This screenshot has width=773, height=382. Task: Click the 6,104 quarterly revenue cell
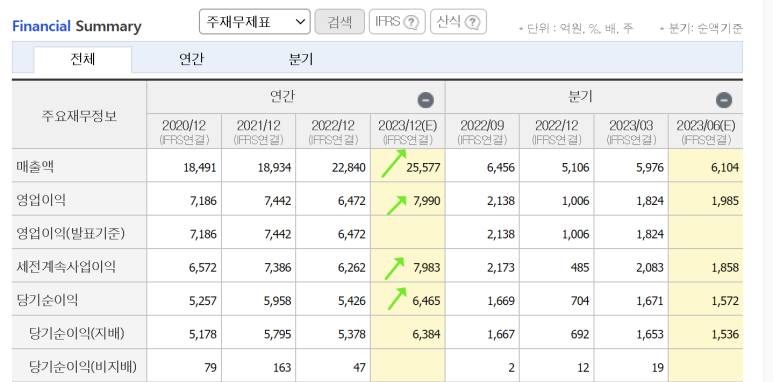(706, 167)
